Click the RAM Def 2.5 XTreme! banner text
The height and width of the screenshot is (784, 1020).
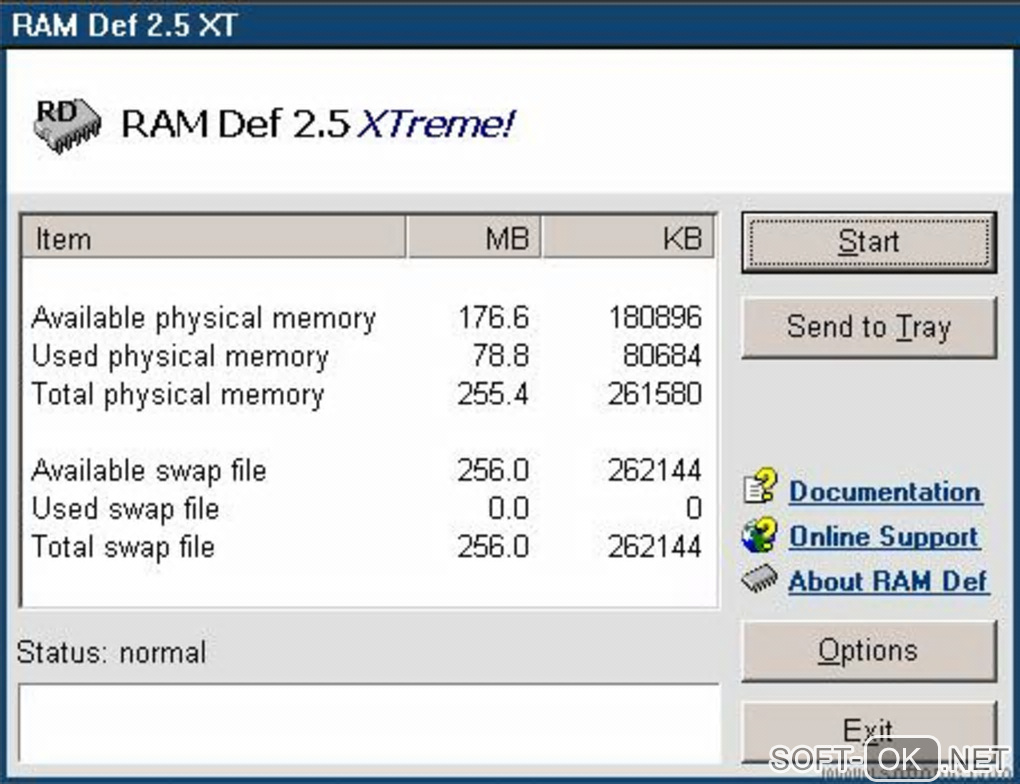[318, 124]
